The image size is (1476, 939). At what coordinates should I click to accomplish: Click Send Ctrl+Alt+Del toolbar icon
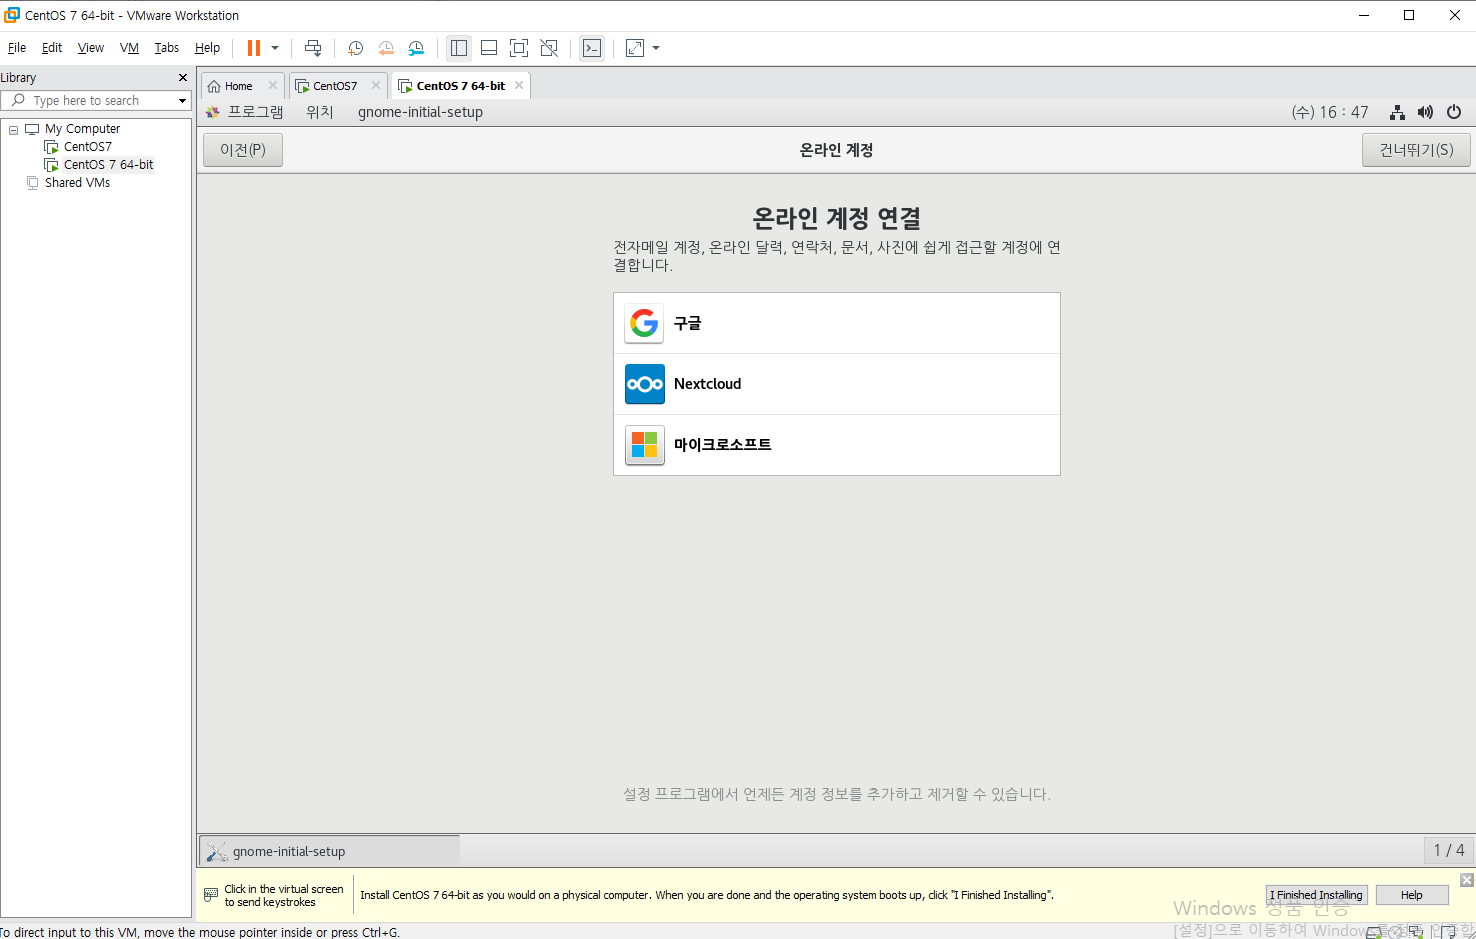click(x=313, y=48)
